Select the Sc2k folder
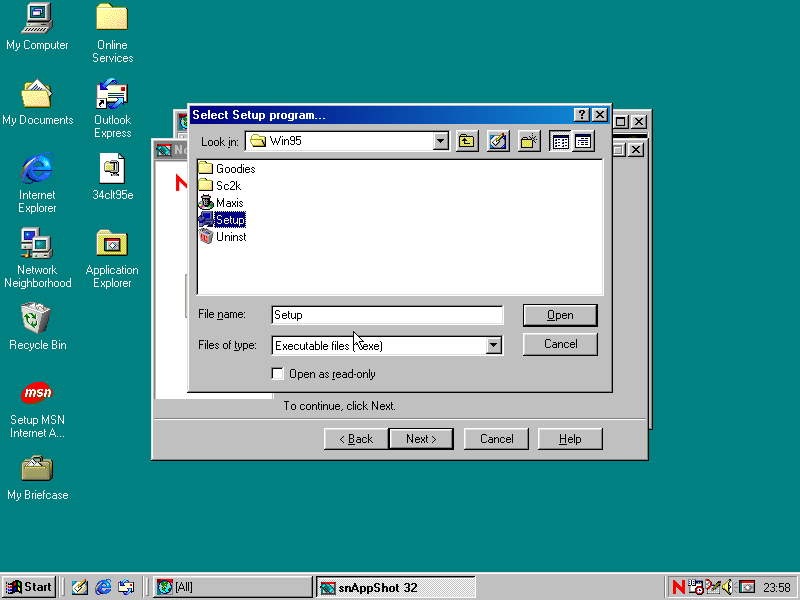This screenshot has width=800, height=600. [x=220, y=185]
